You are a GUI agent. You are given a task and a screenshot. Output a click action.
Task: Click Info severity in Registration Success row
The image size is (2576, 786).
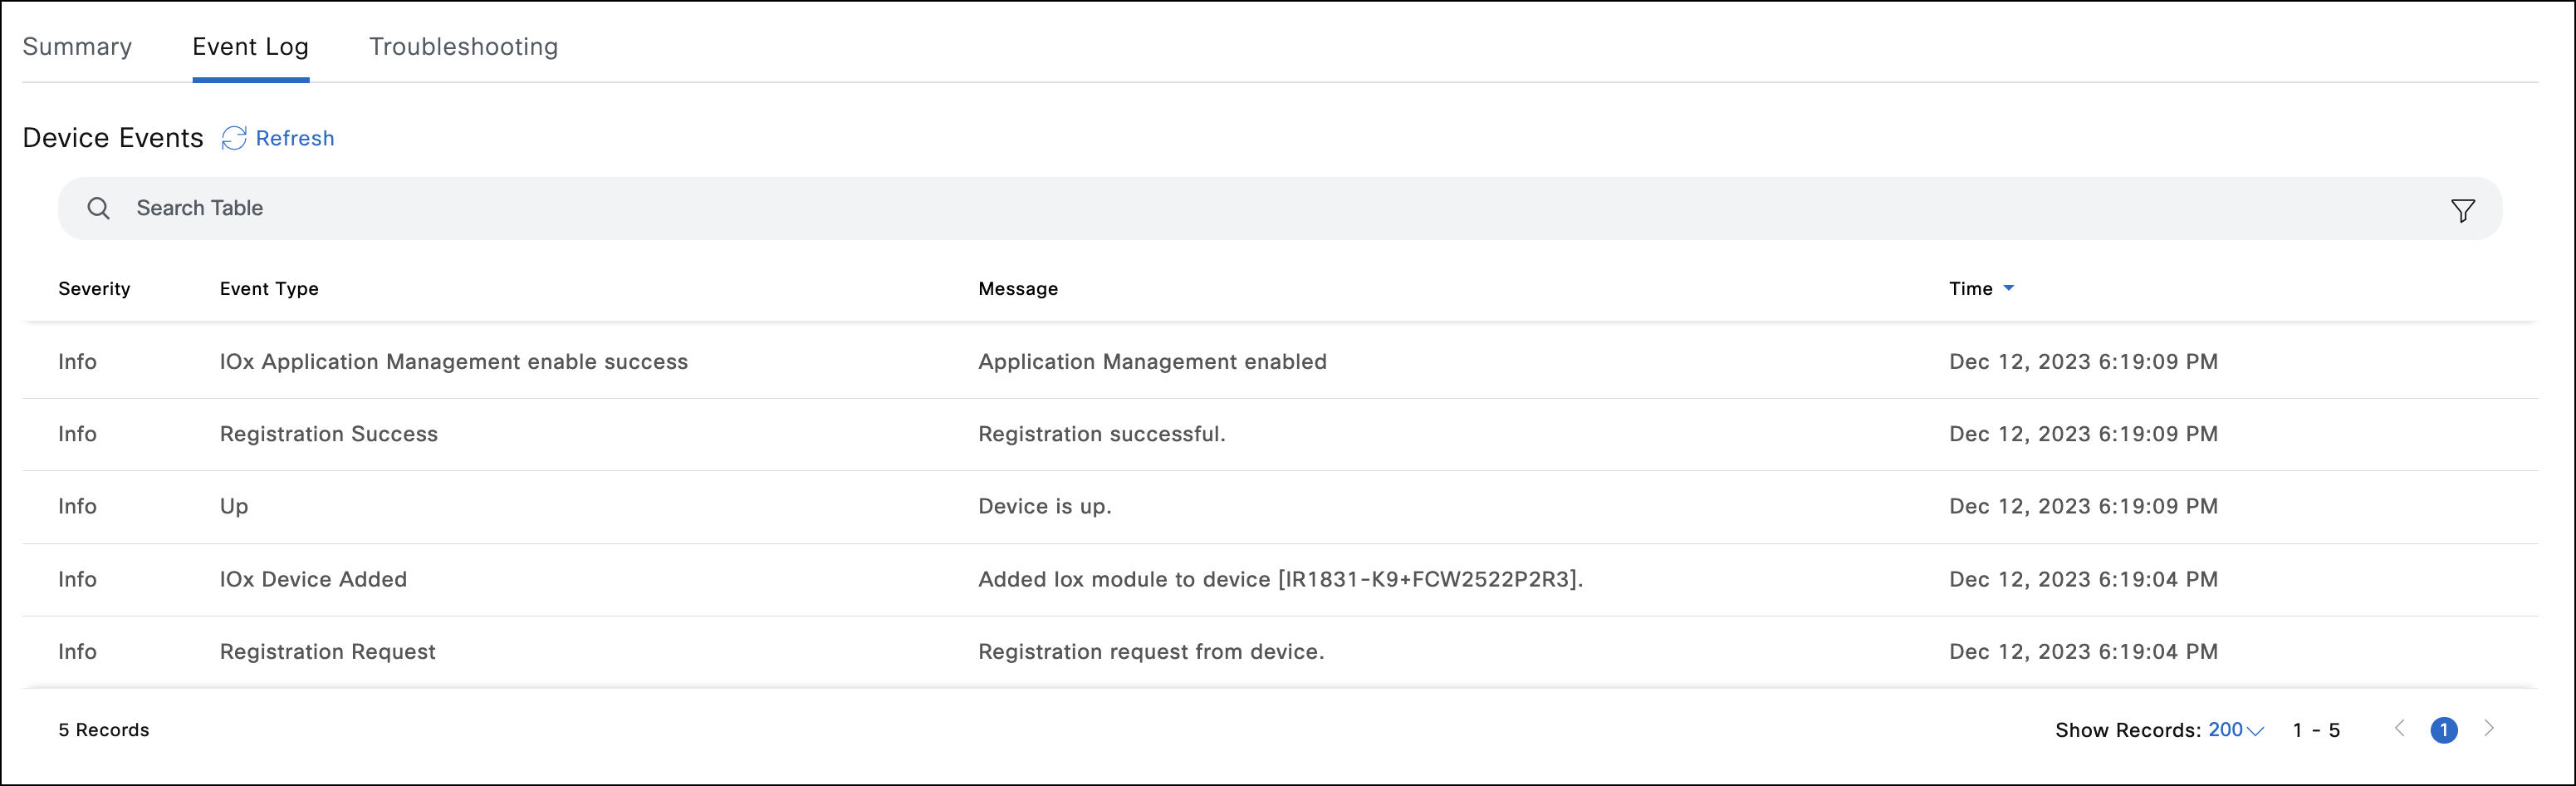coord(77,434)
